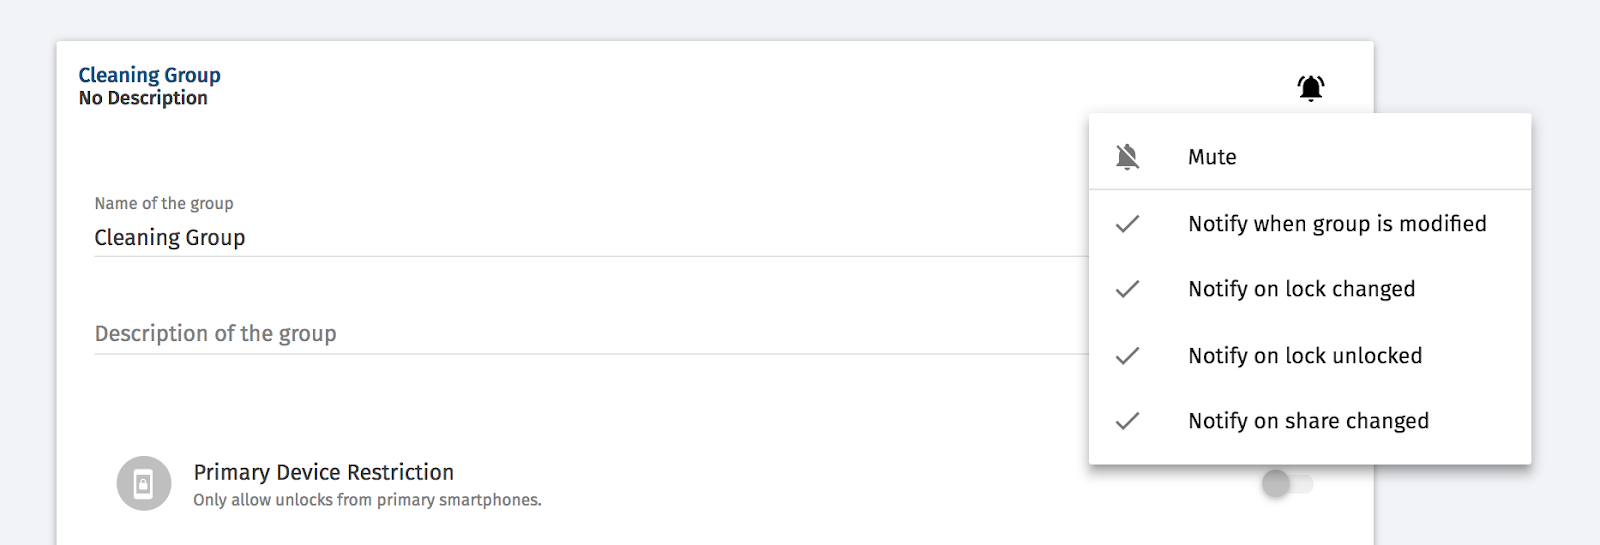Click the Cleaning Group header title
Viewport: 1600px width, 545px height.
coord(150,75)
